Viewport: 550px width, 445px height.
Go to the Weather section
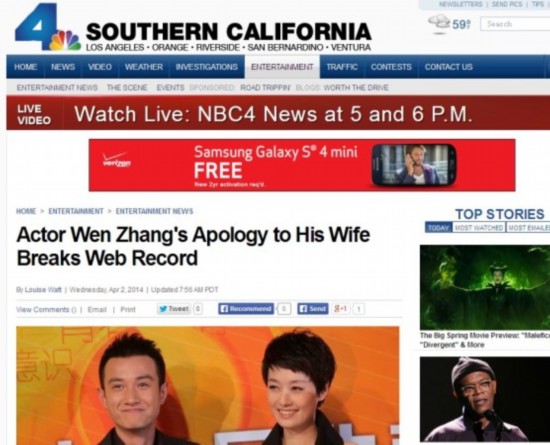[144, 67]
